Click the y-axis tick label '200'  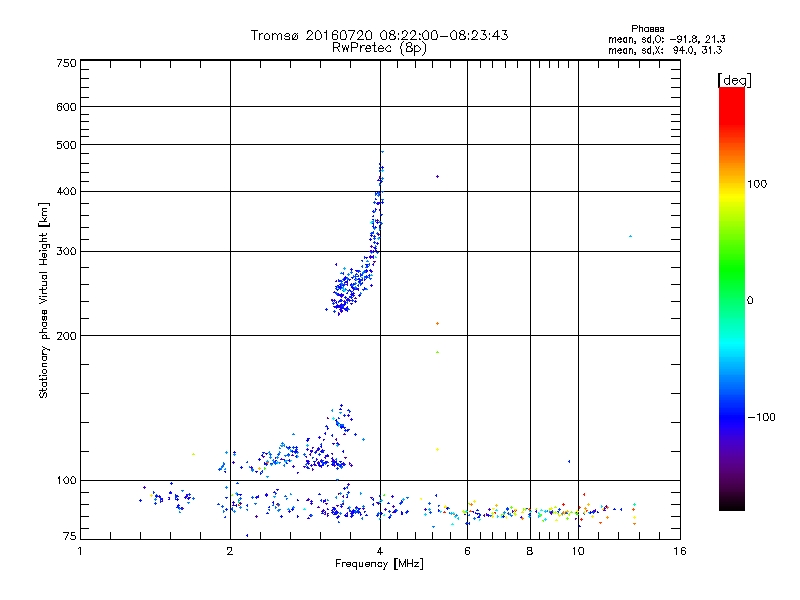(67, 336)
